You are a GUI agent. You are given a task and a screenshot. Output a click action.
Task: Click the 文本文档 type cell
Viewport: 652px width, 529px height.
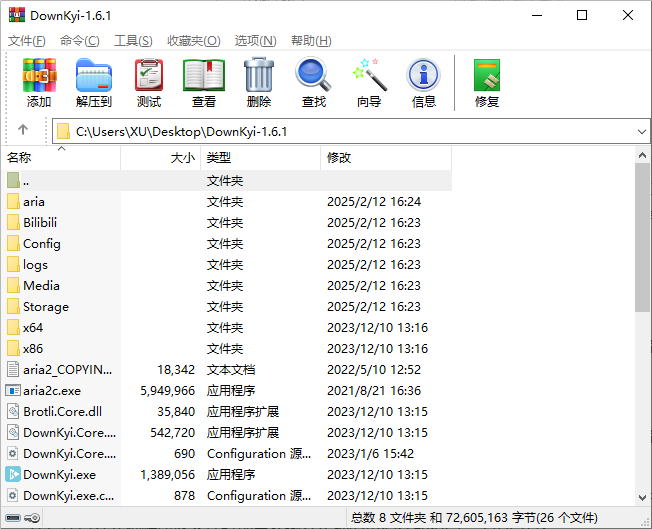231,369
